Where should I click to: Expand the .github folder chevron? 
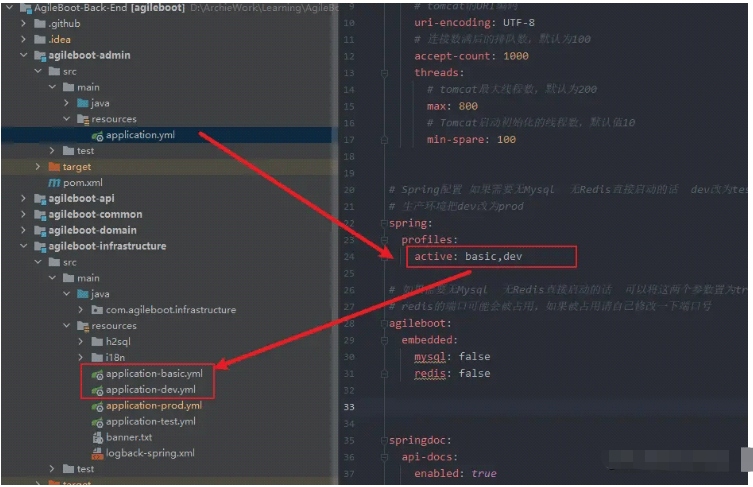[24, 24]
